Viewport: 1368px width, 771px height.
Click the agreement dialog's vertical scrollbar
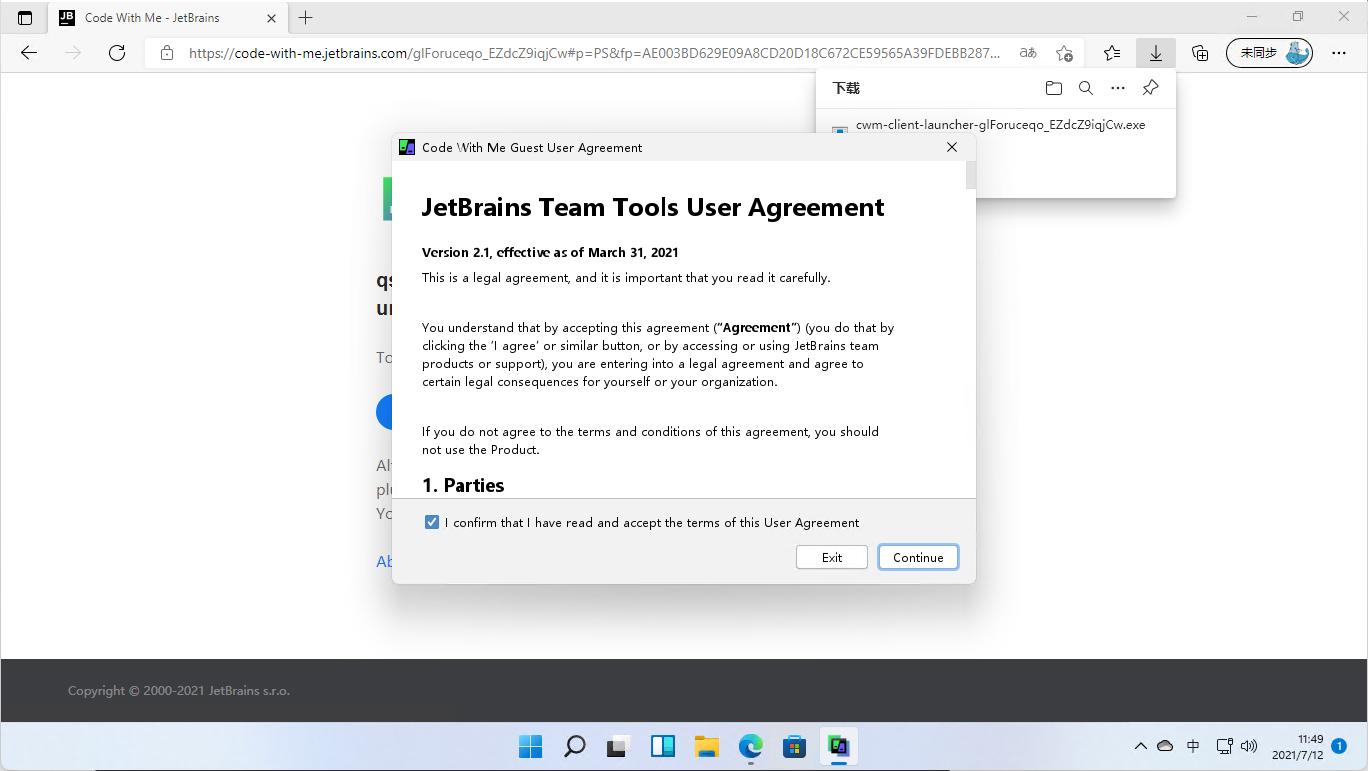tap(970, 175)
